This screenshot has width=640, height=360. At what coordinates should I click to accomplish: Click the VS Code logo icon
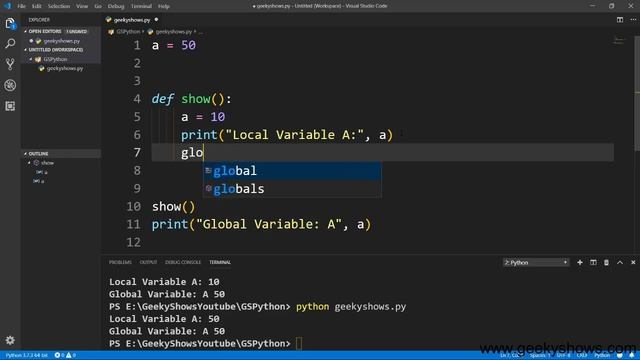7,6
